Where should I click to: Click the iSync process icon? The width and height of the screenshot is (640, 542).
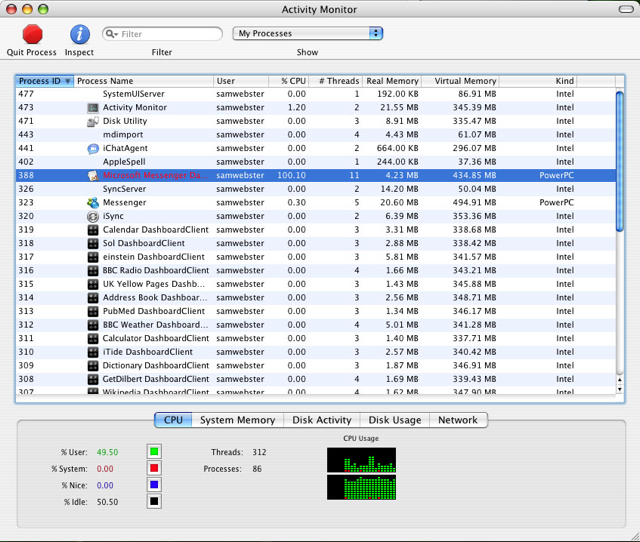(93, 216)
